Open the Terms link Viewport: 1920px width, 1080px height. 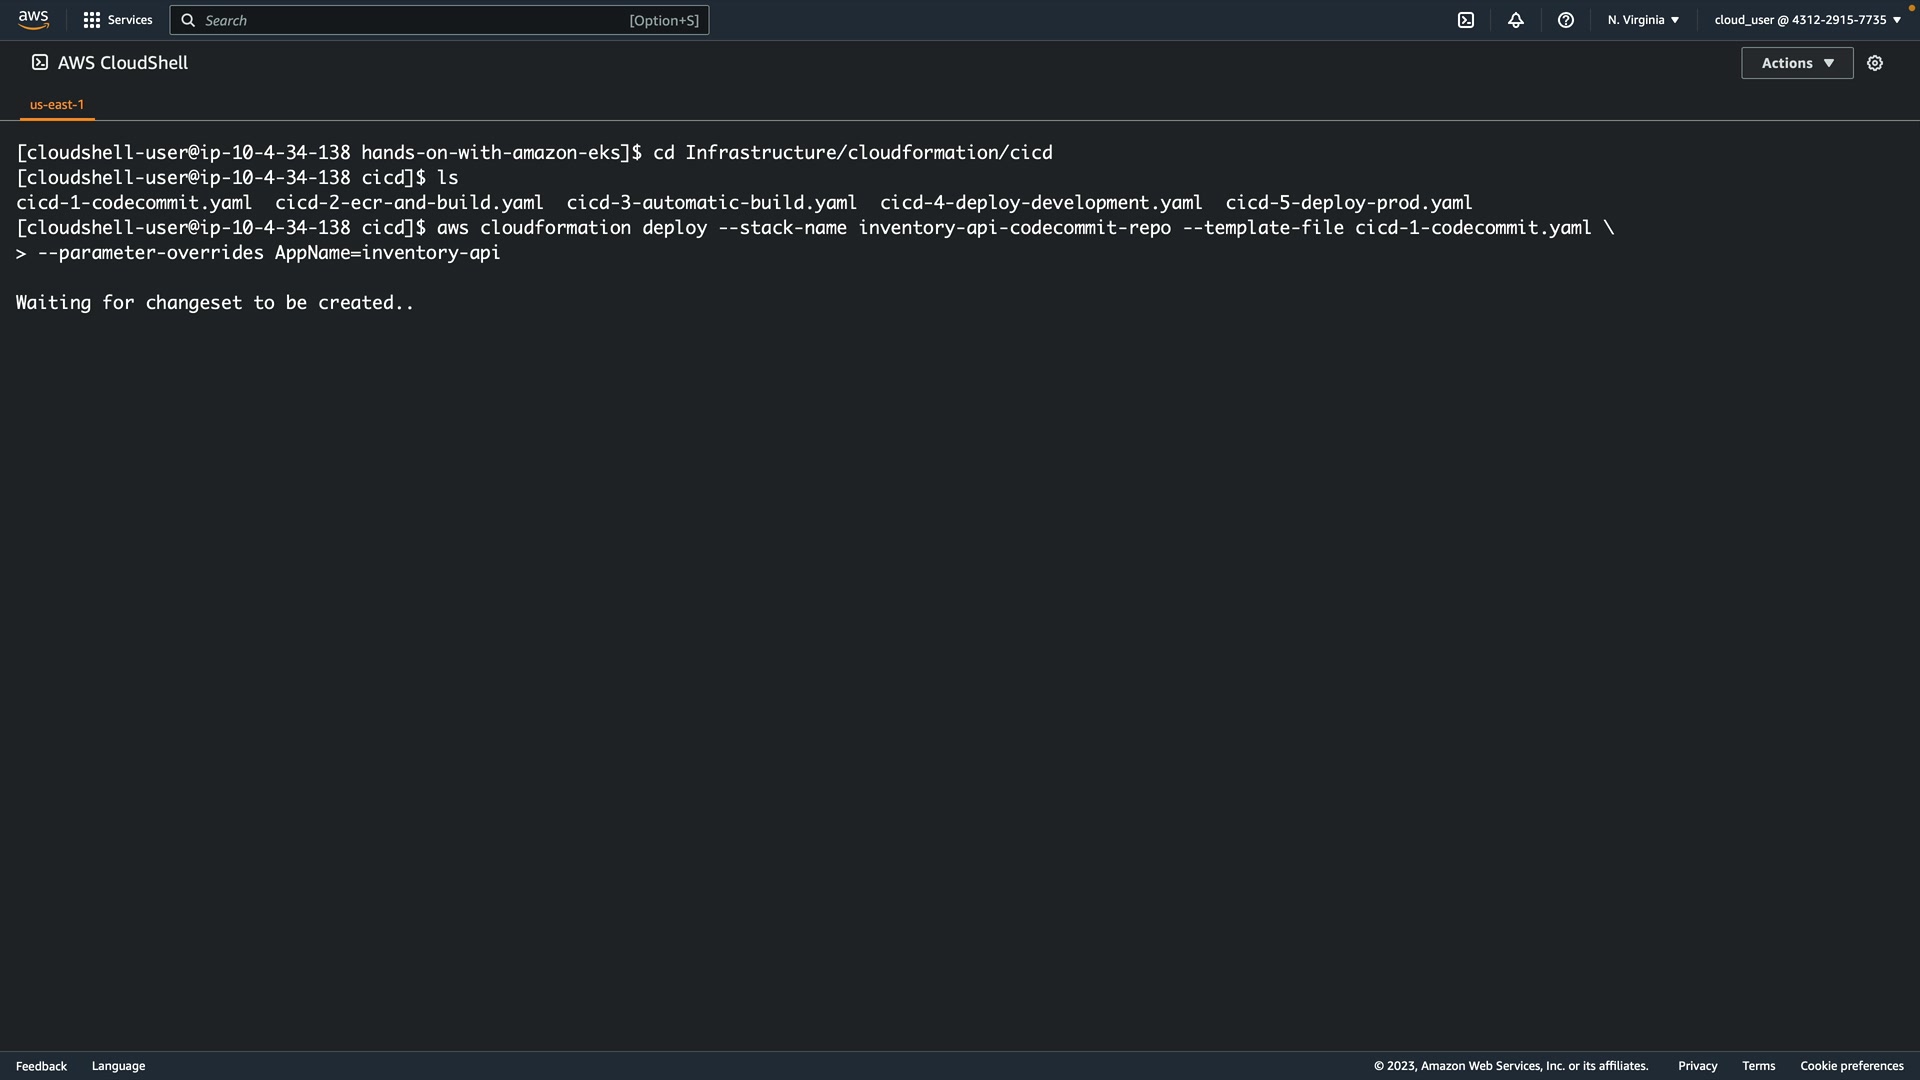1758,1066
